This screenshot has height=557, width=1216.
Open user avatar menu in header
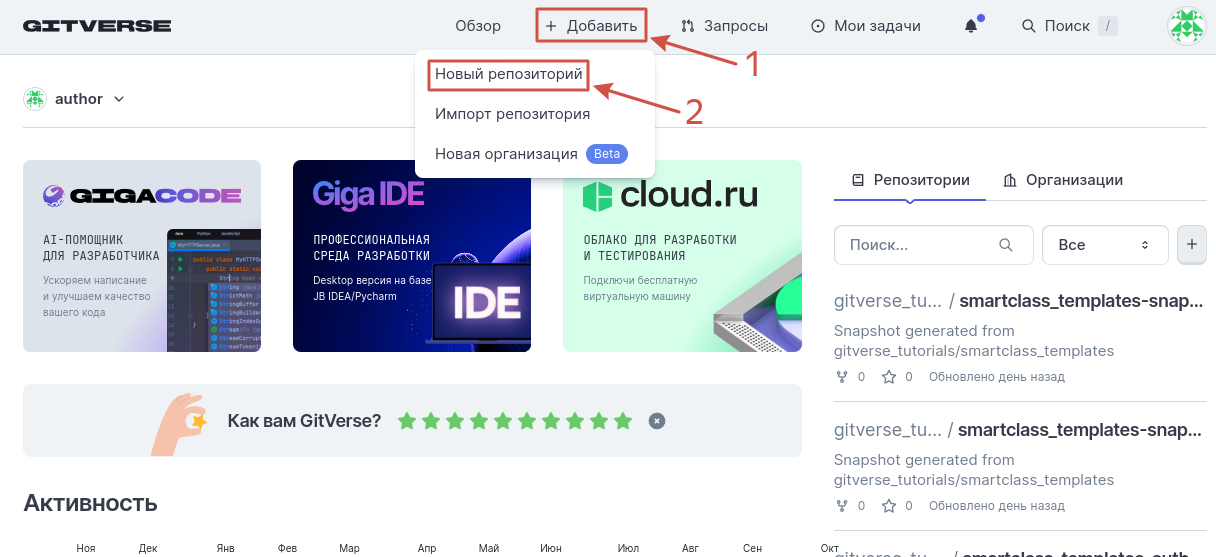click(1187, 26)
